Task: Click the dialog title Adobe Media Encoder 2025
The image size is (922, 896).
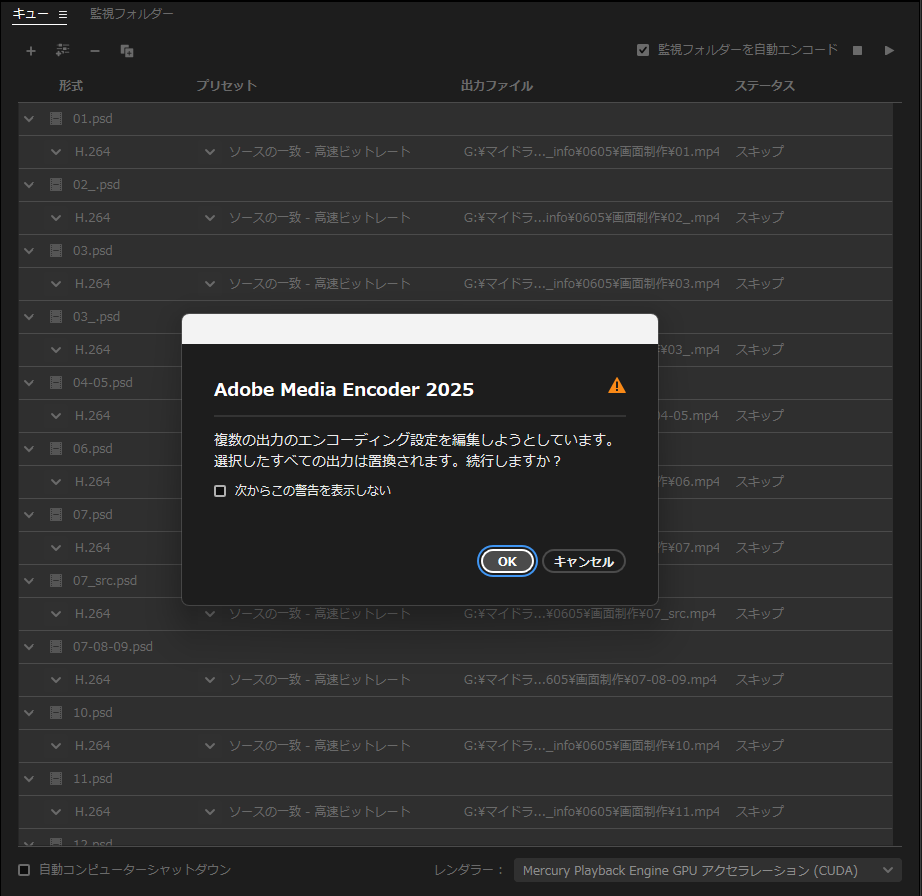Action: pos(343,389)
